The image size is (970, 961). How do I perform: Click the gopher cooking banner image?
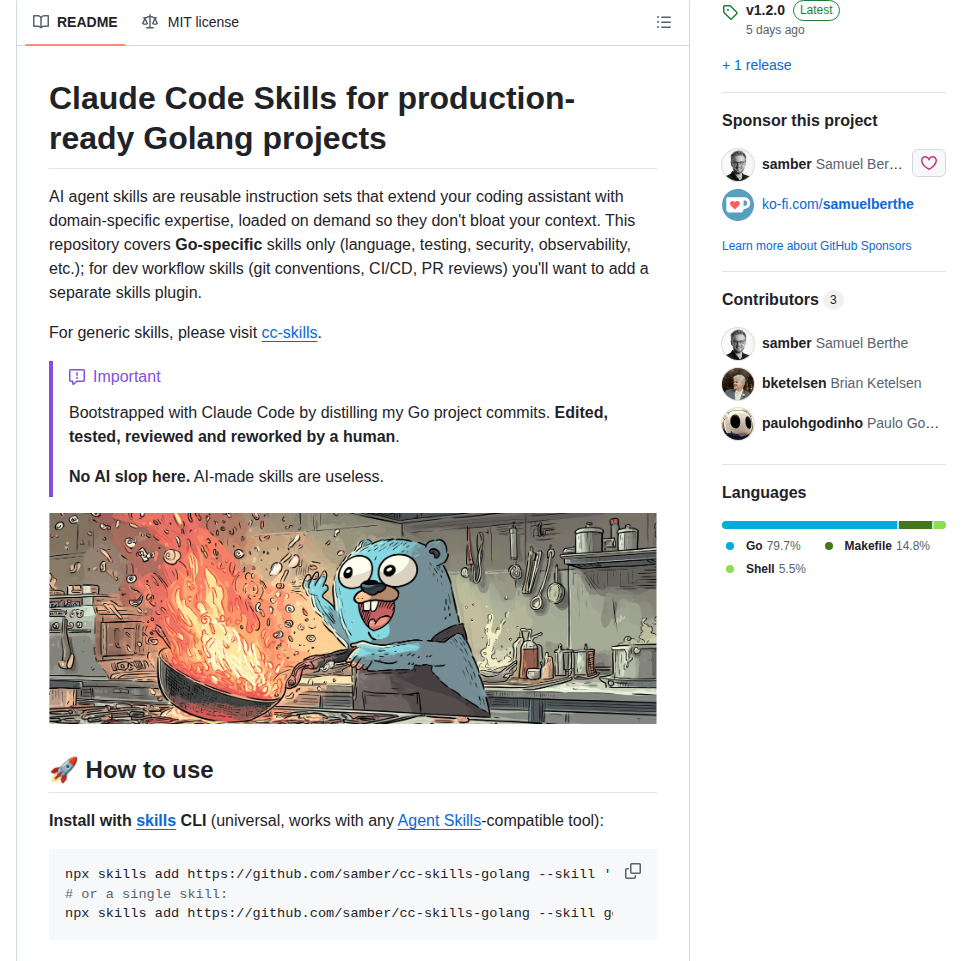click(353, 618)
